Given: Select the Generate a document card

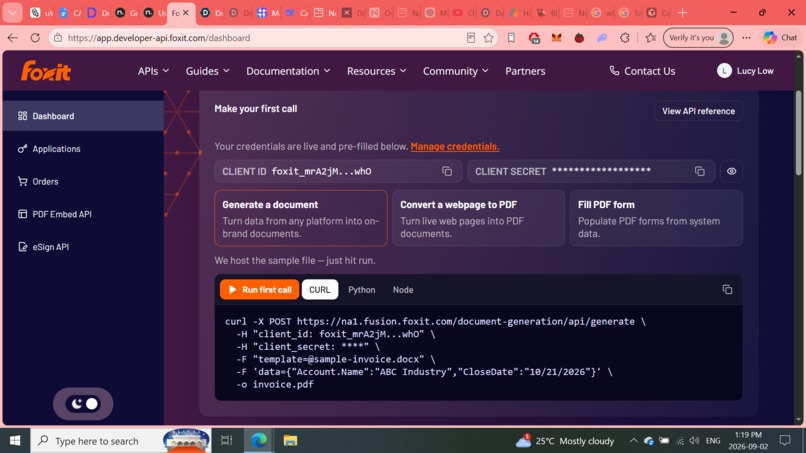Looking at the screenshot, I should tap(301, 218).
